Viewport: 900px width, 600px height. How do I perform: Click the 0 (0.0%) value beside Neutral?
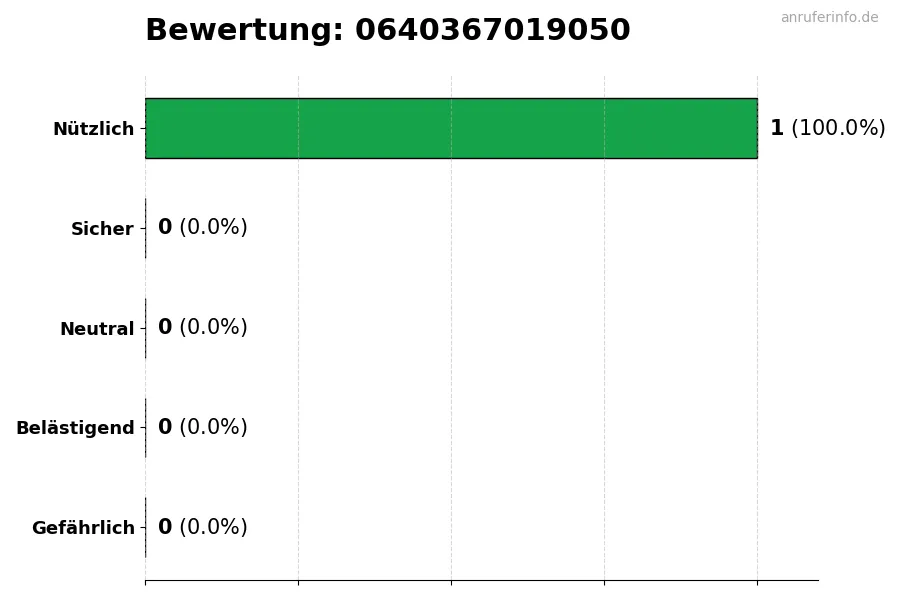click(202, 328)
